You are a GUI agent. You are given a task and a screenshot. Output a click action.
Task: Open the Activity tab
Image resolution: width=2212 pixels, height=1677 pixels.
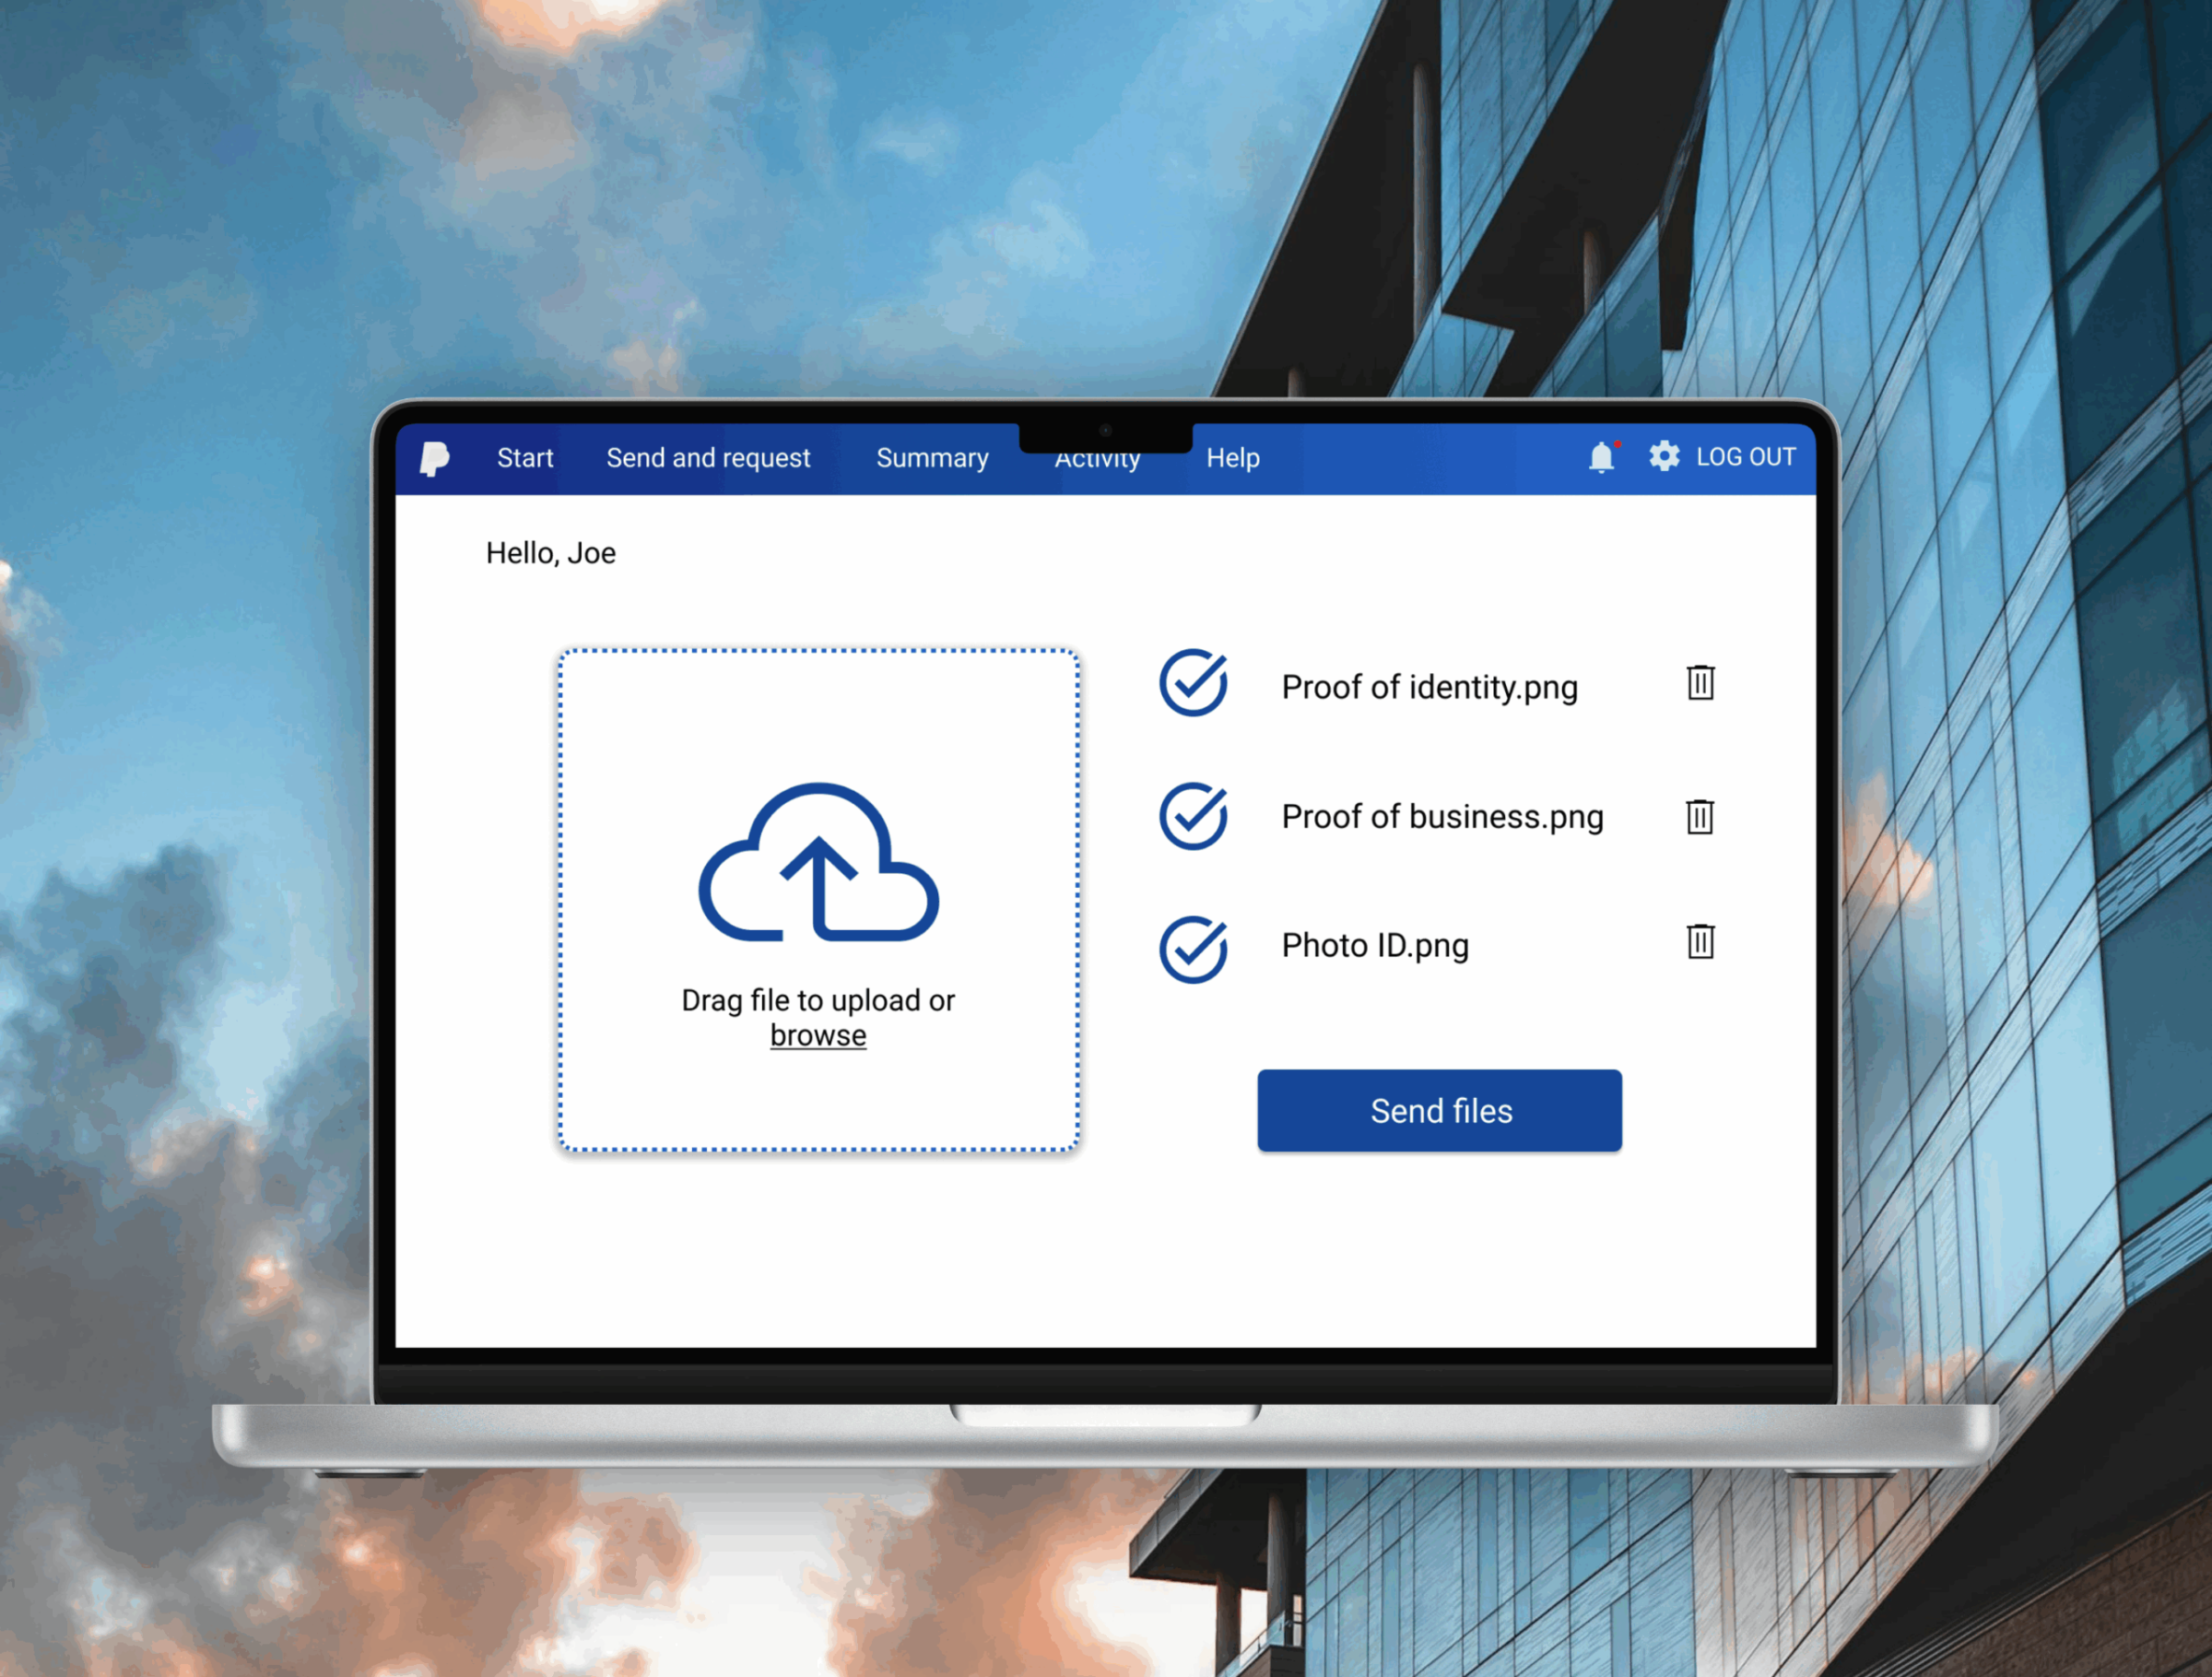pyautogui.click(x=1097, y=460)
